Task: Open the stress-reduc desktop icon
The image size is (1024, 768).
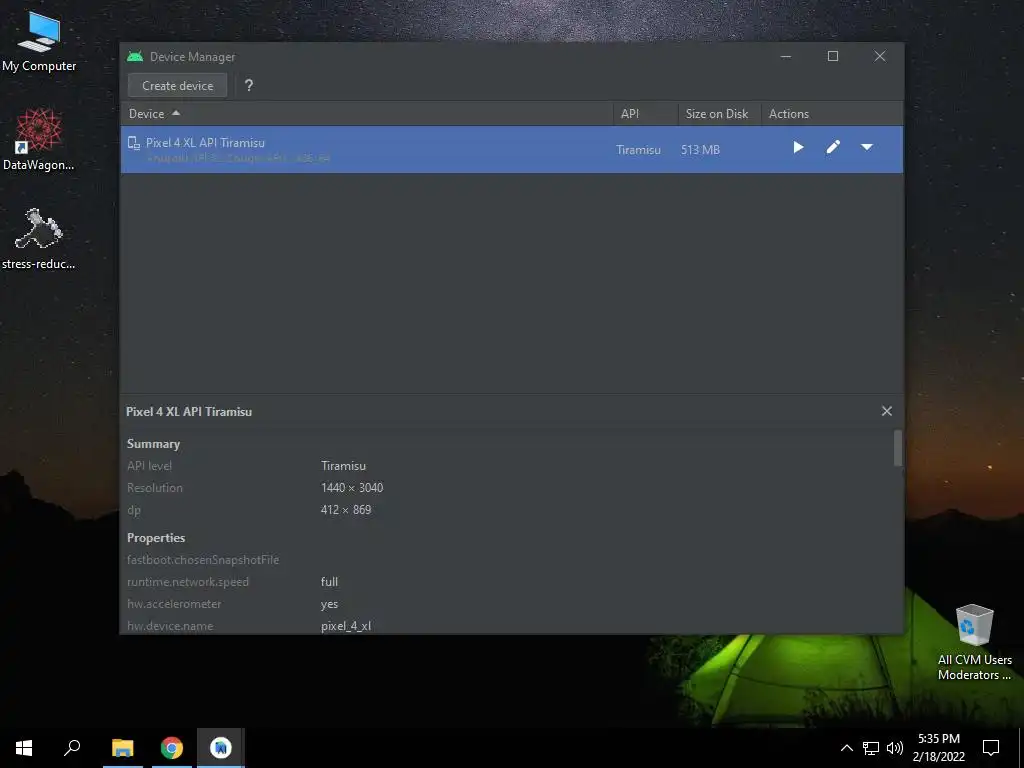Action: [39, 239]
